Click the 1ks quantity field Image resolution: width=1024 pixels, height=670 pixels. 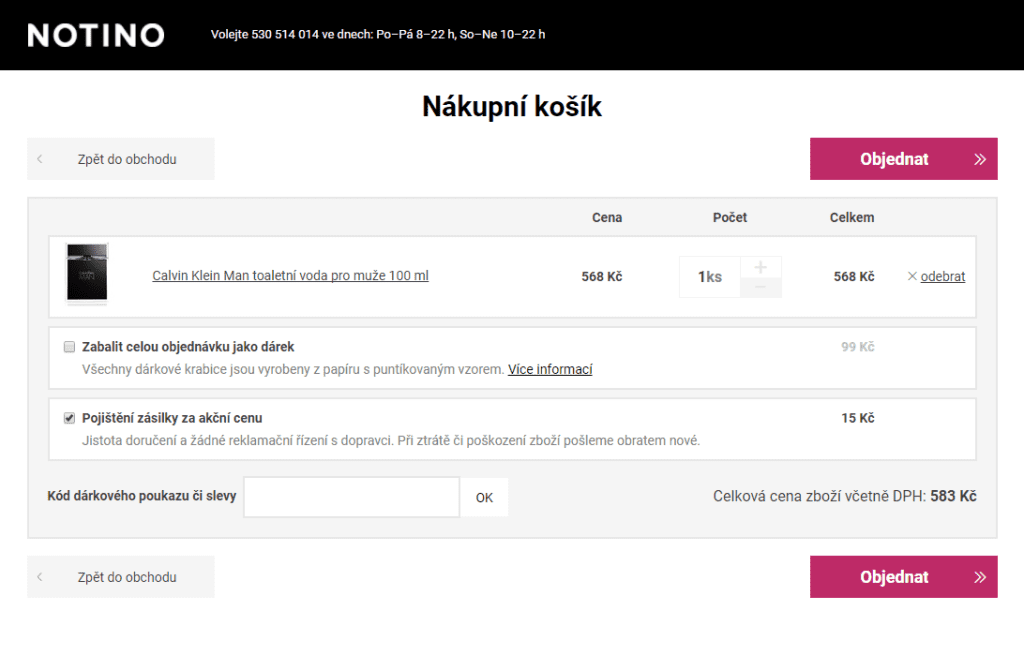tap(710, 277)
